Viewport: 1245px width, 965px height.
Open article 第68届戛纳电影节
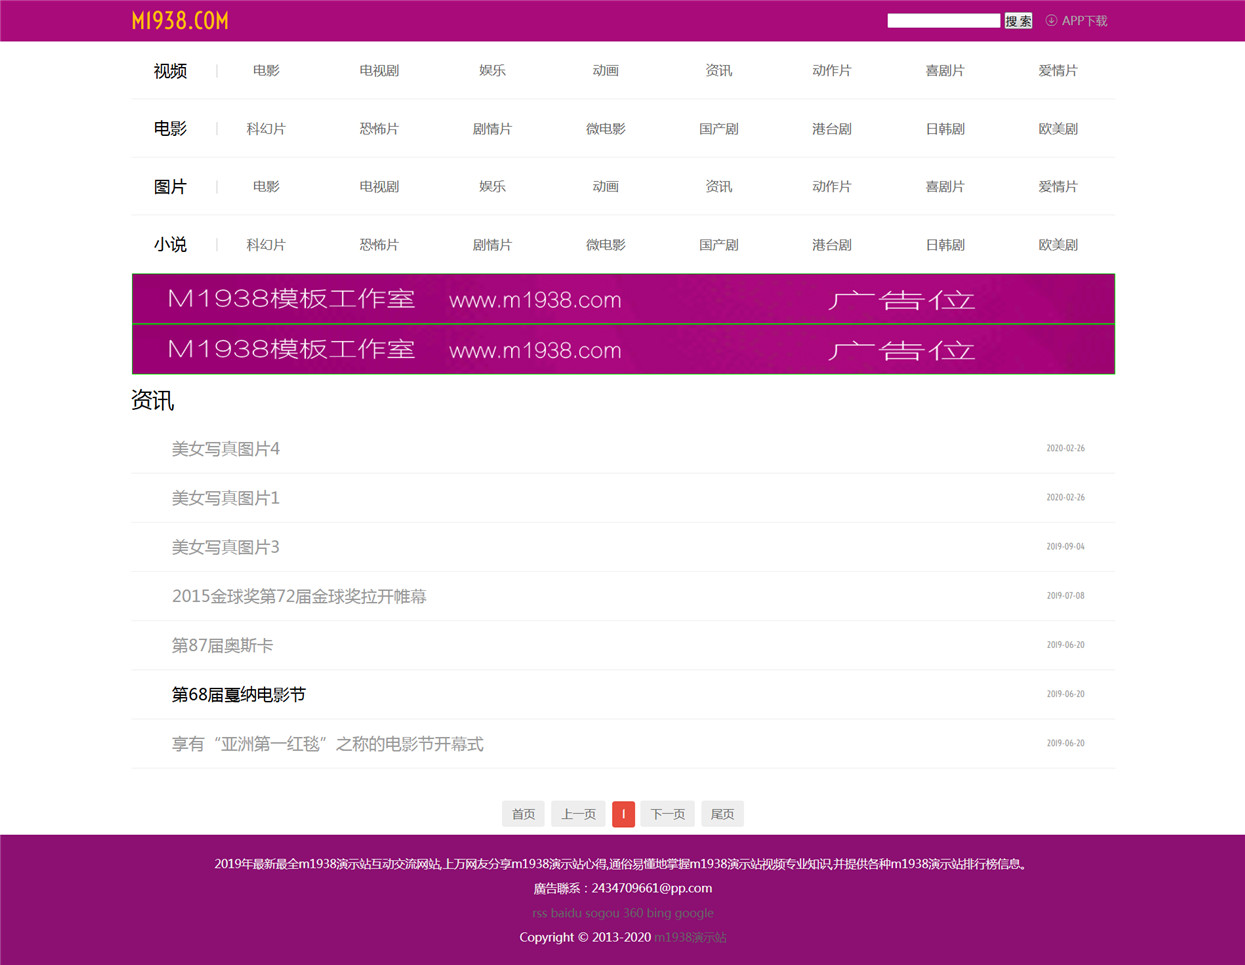tap(238, 695)
